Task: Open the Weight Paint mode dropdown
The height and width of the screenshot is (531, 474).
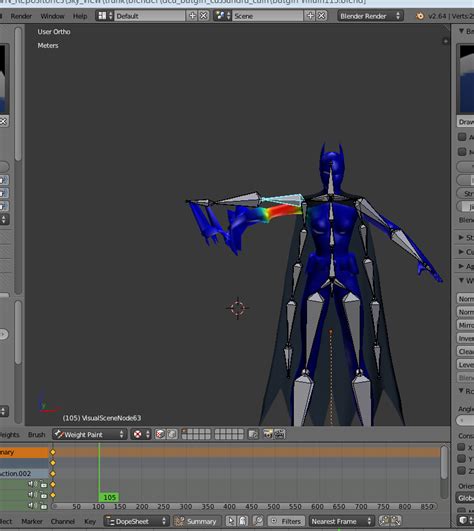Action: (89, 434)
